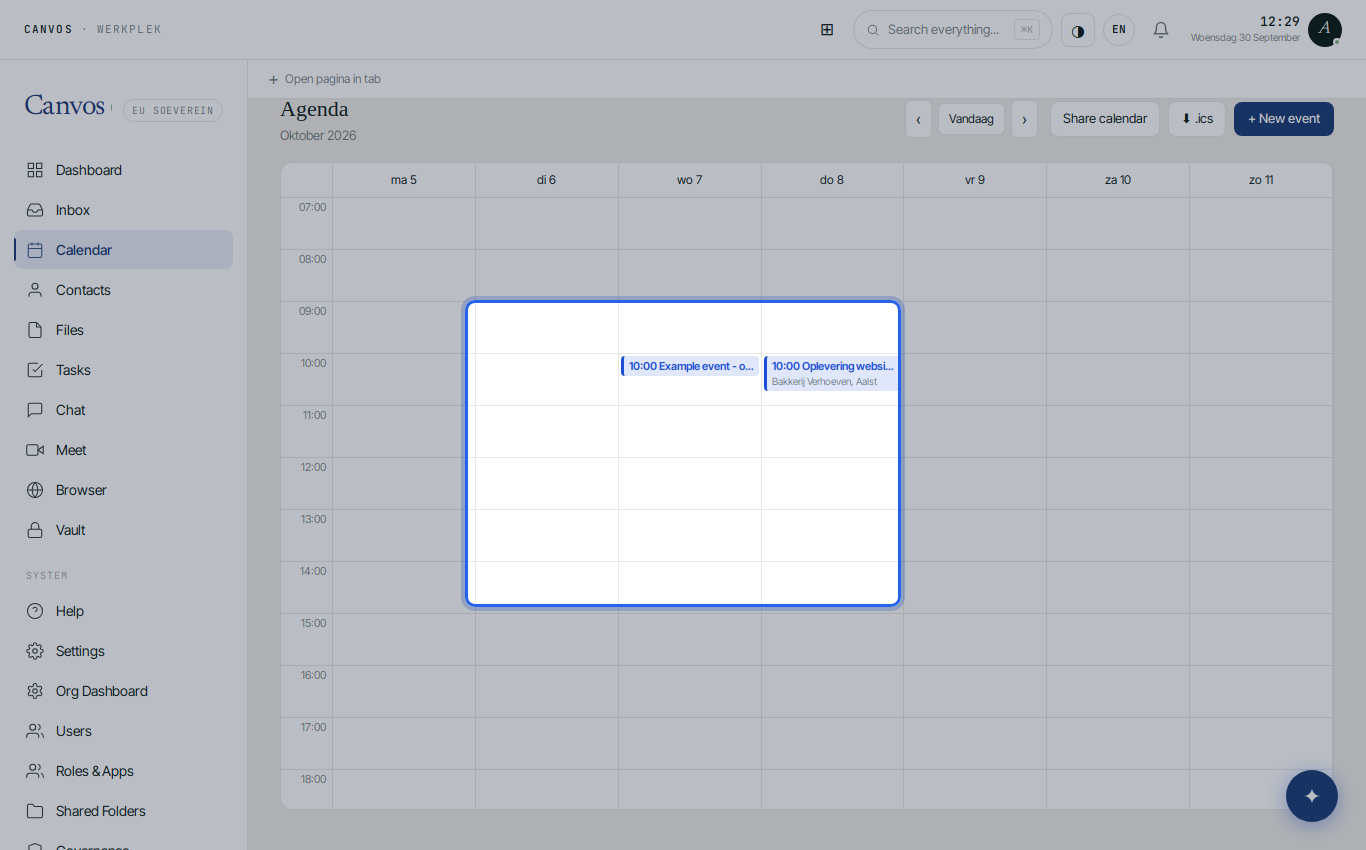Create a New event
1366x850 pixels.
[x=1284, y=119]
